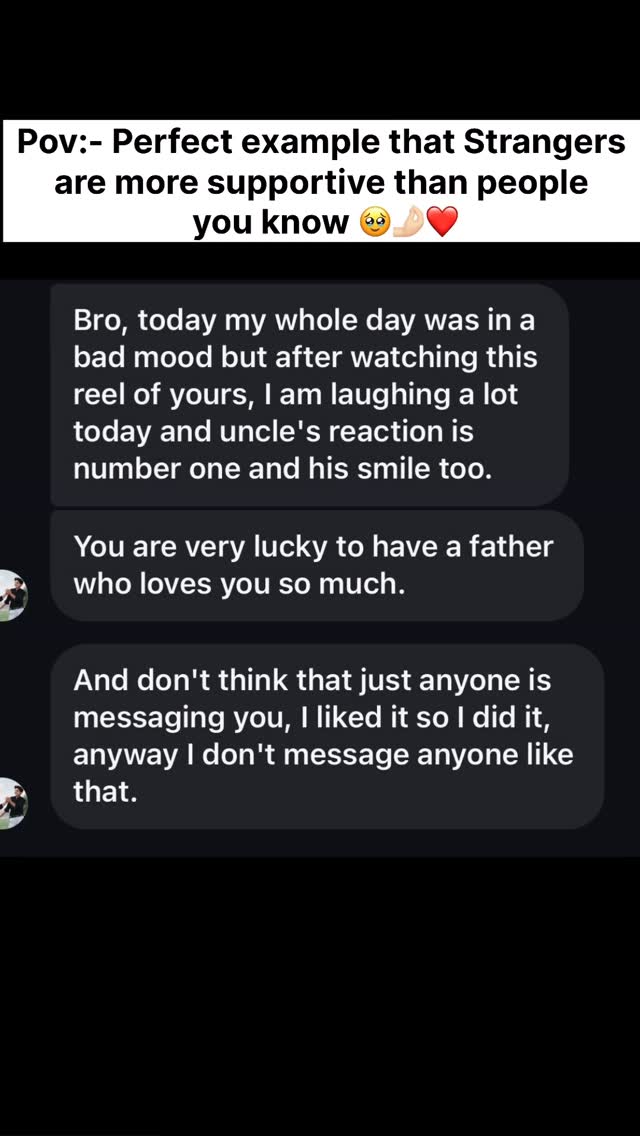The image size is (640, 1136).
Task: Select the 'Bro, today my whole day' message bubble
Action: (310, 394)
